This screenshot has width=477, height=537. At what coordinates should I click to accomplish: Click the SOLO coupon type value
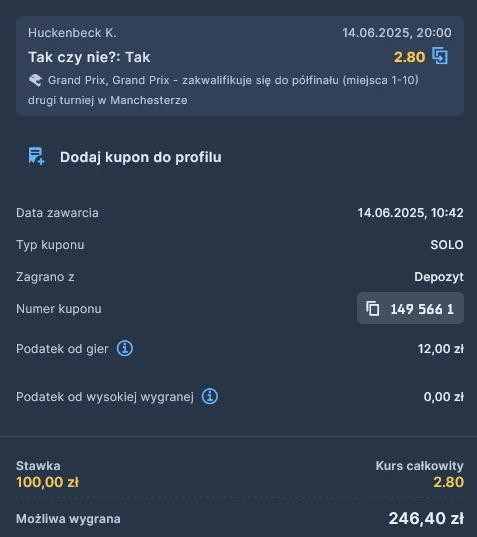click(x=447, y=245)
